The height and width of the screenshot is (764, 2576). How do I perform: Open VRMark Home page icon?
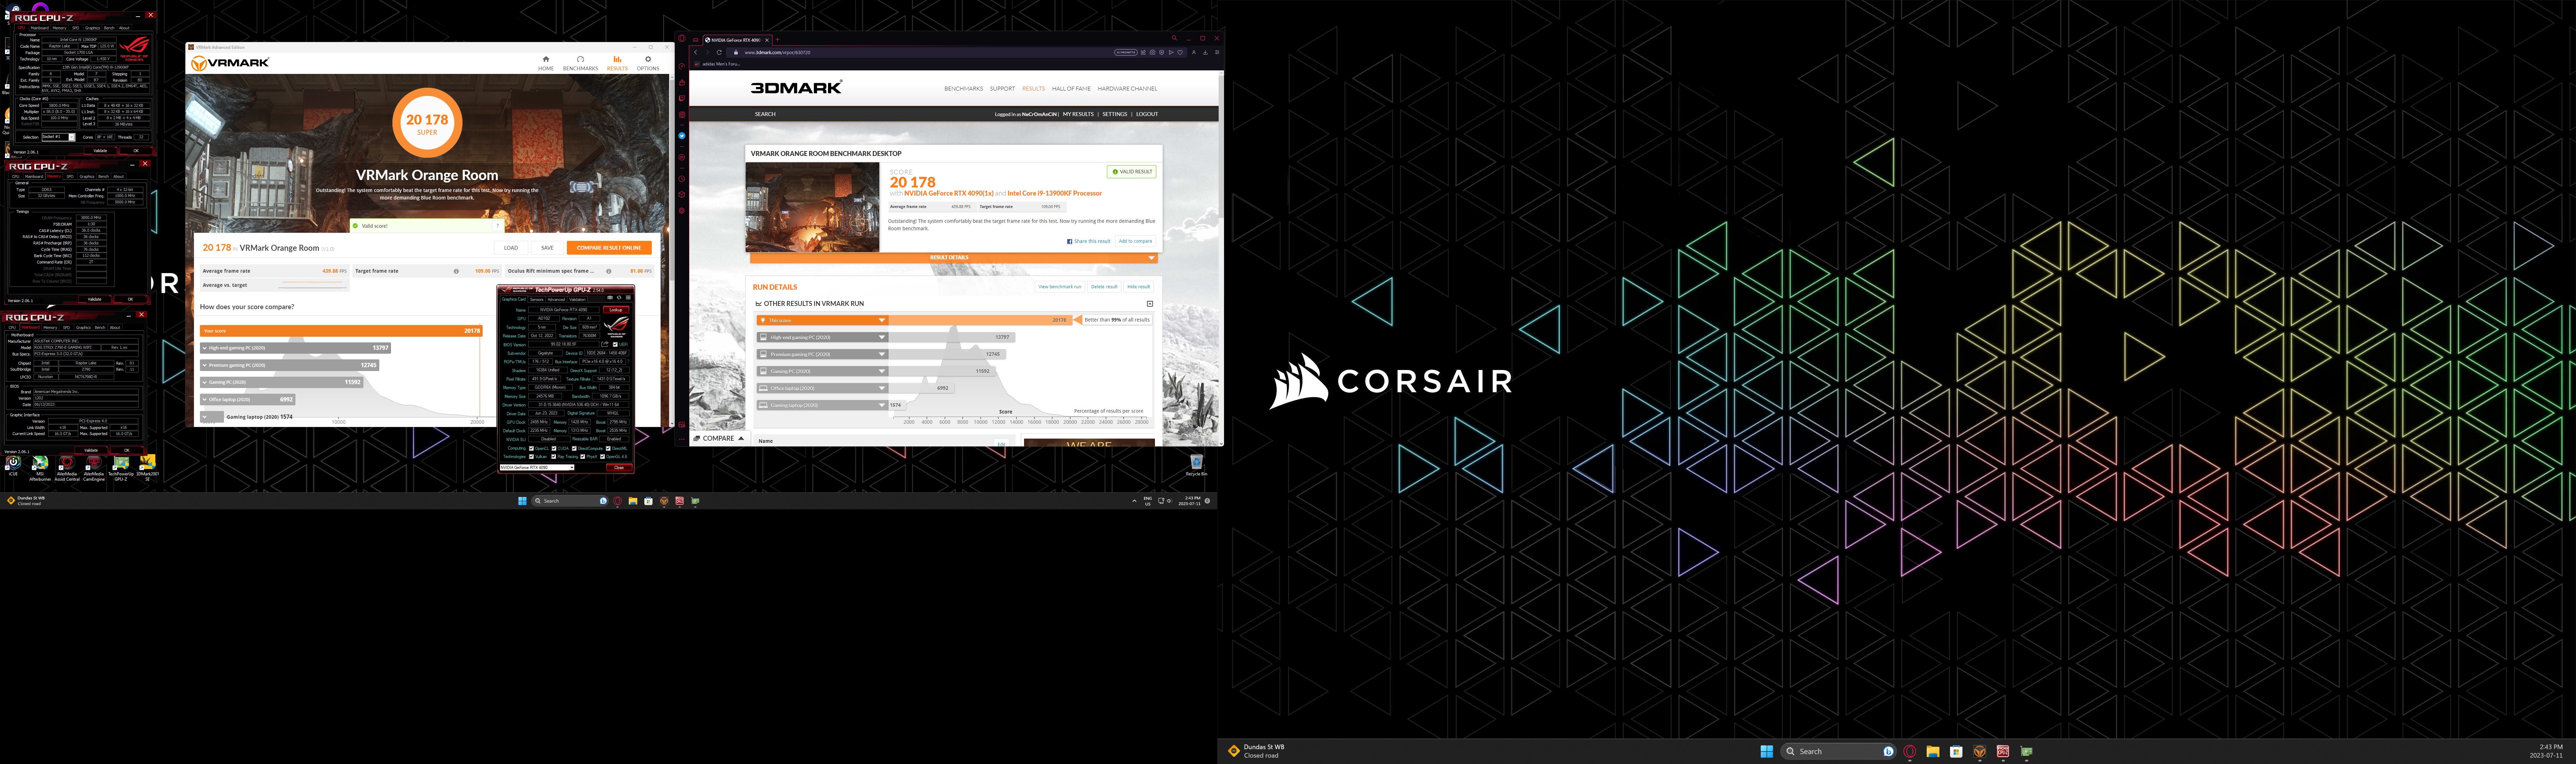546,59
